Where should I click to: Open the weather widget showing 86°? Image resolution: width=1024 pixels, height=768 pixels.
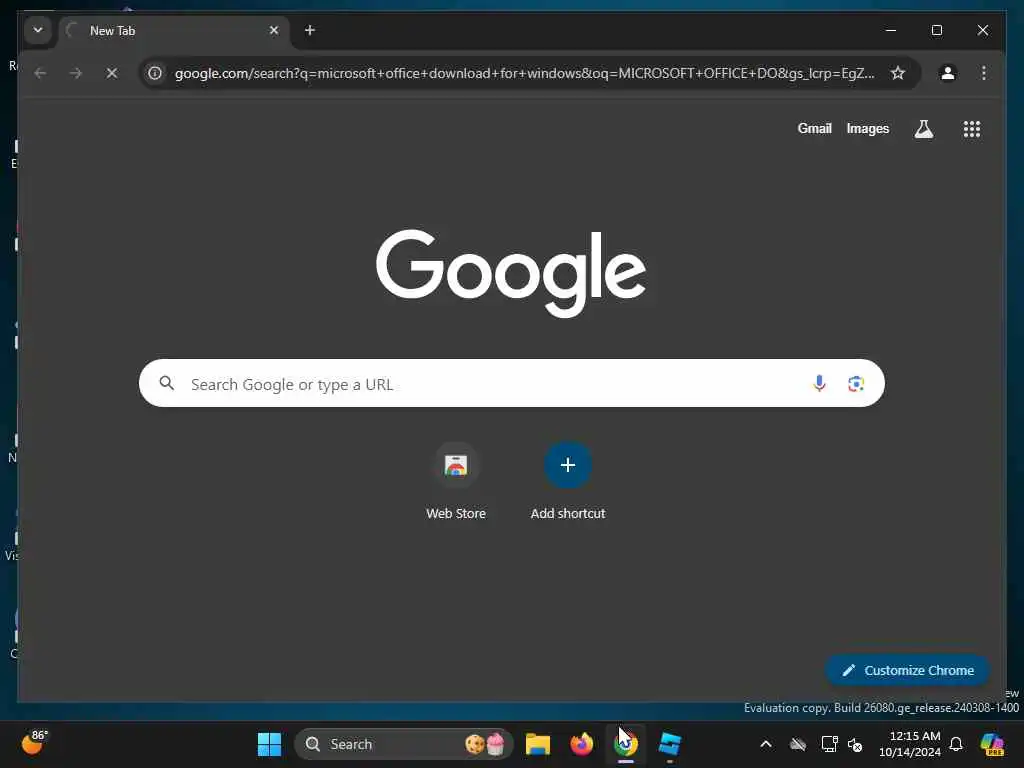tap(34, 743)
